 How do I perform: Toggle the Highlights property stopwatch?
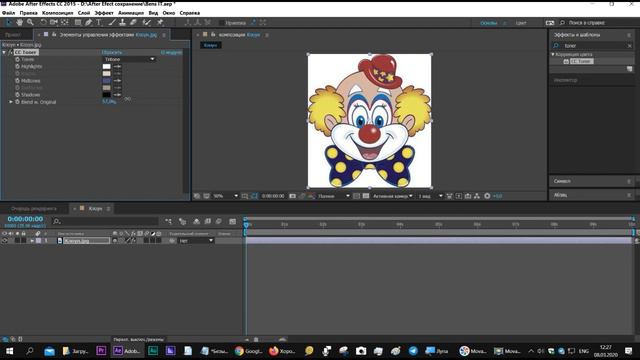[18, 66]
